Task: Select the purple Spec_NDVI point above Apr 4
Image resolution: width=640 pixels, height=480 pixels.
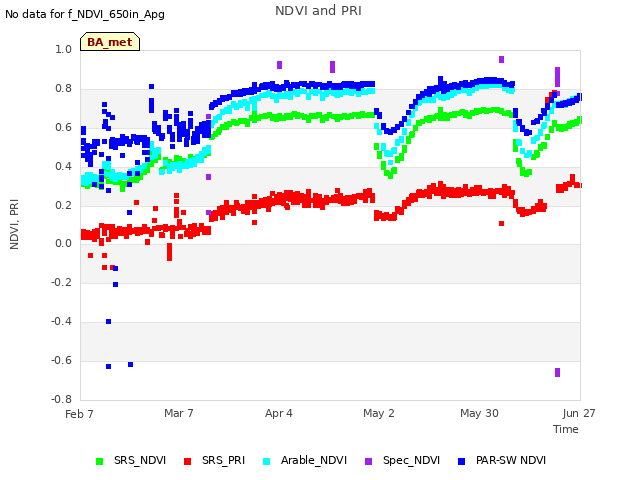Action: tap(280, 65)
